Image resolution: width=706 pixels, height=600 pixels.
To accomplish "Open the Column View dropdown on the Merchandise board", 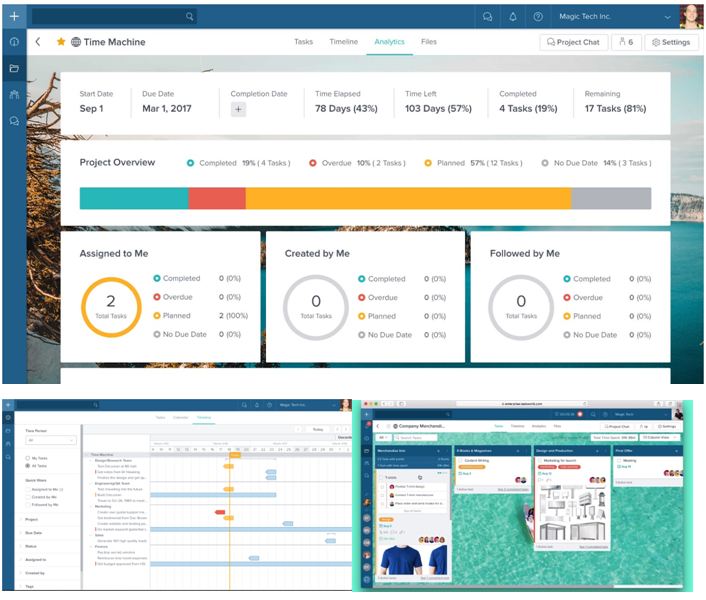I will point(661,438).
